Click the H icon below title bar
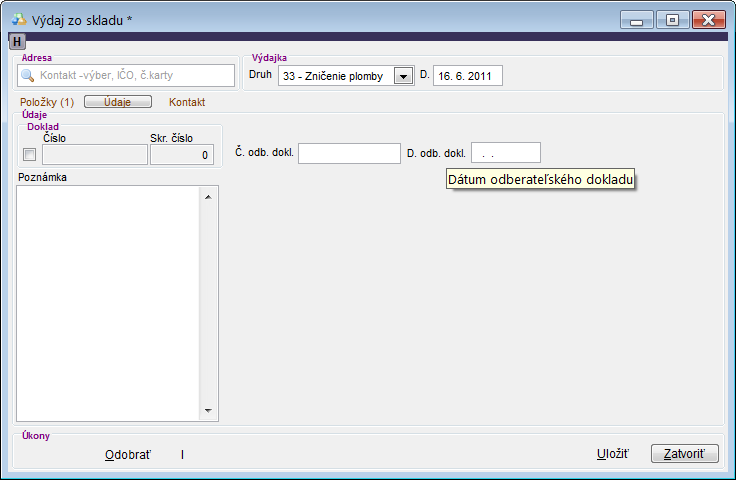 tap(17, 41)
